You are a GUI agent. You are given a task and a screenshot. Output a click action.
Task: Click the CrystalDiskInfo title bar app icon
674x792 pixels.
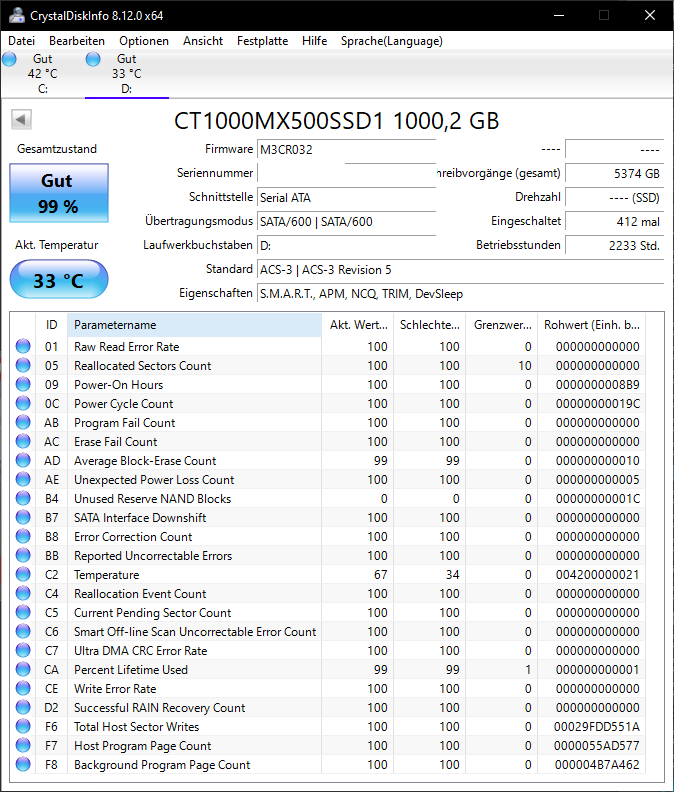[16, 15]
